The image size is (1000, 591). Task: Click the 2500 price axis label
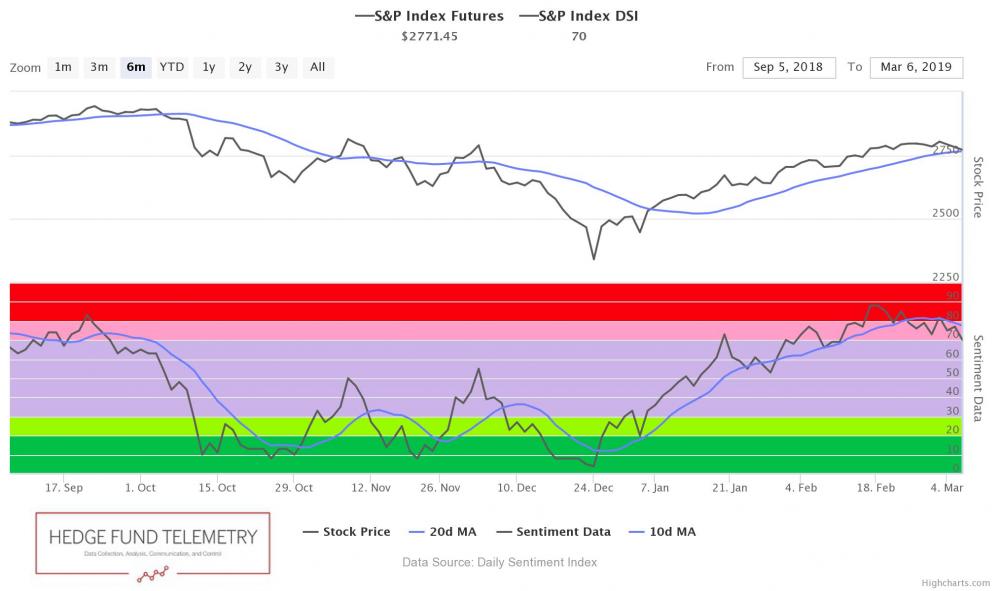coord(946,213)
